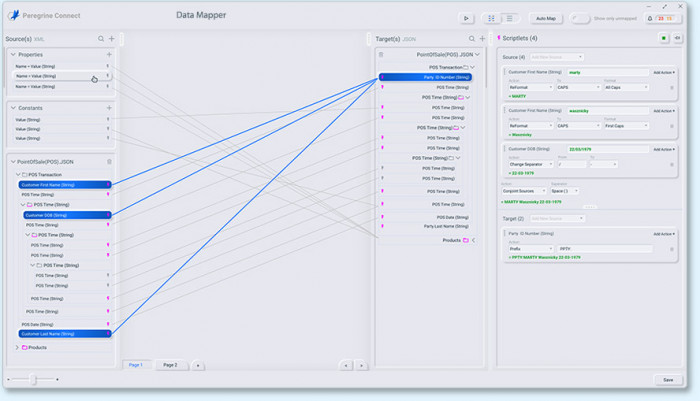Add a new target via the Target(s) plus icon

(x=482, y=39)
